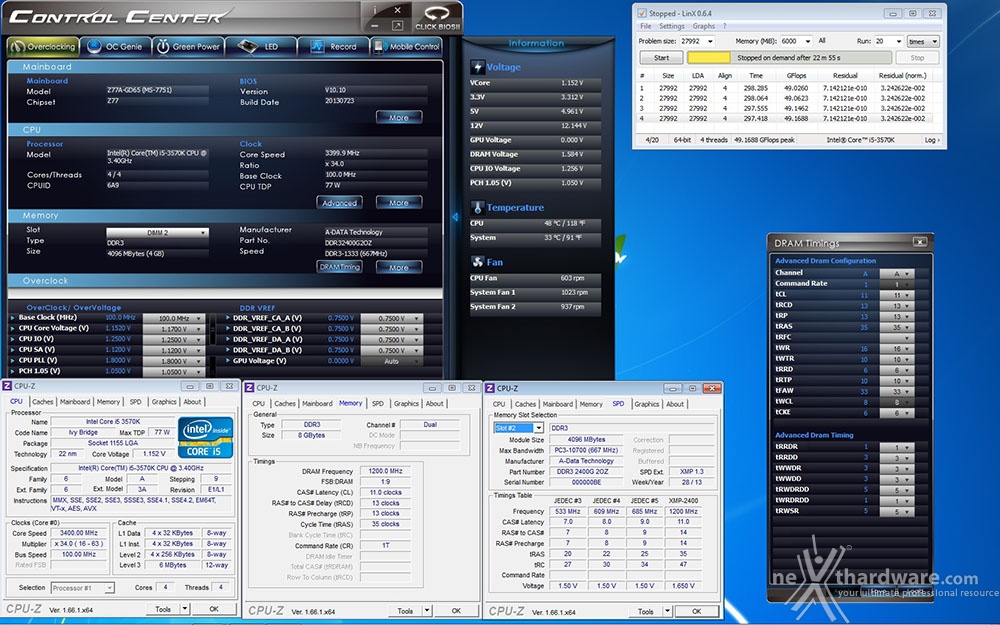Image resolution: width=1000 pixels, height=625 pixels.
Task: Click the pop-out arrow icon in Control Center header
Action: tap(397, 26)
